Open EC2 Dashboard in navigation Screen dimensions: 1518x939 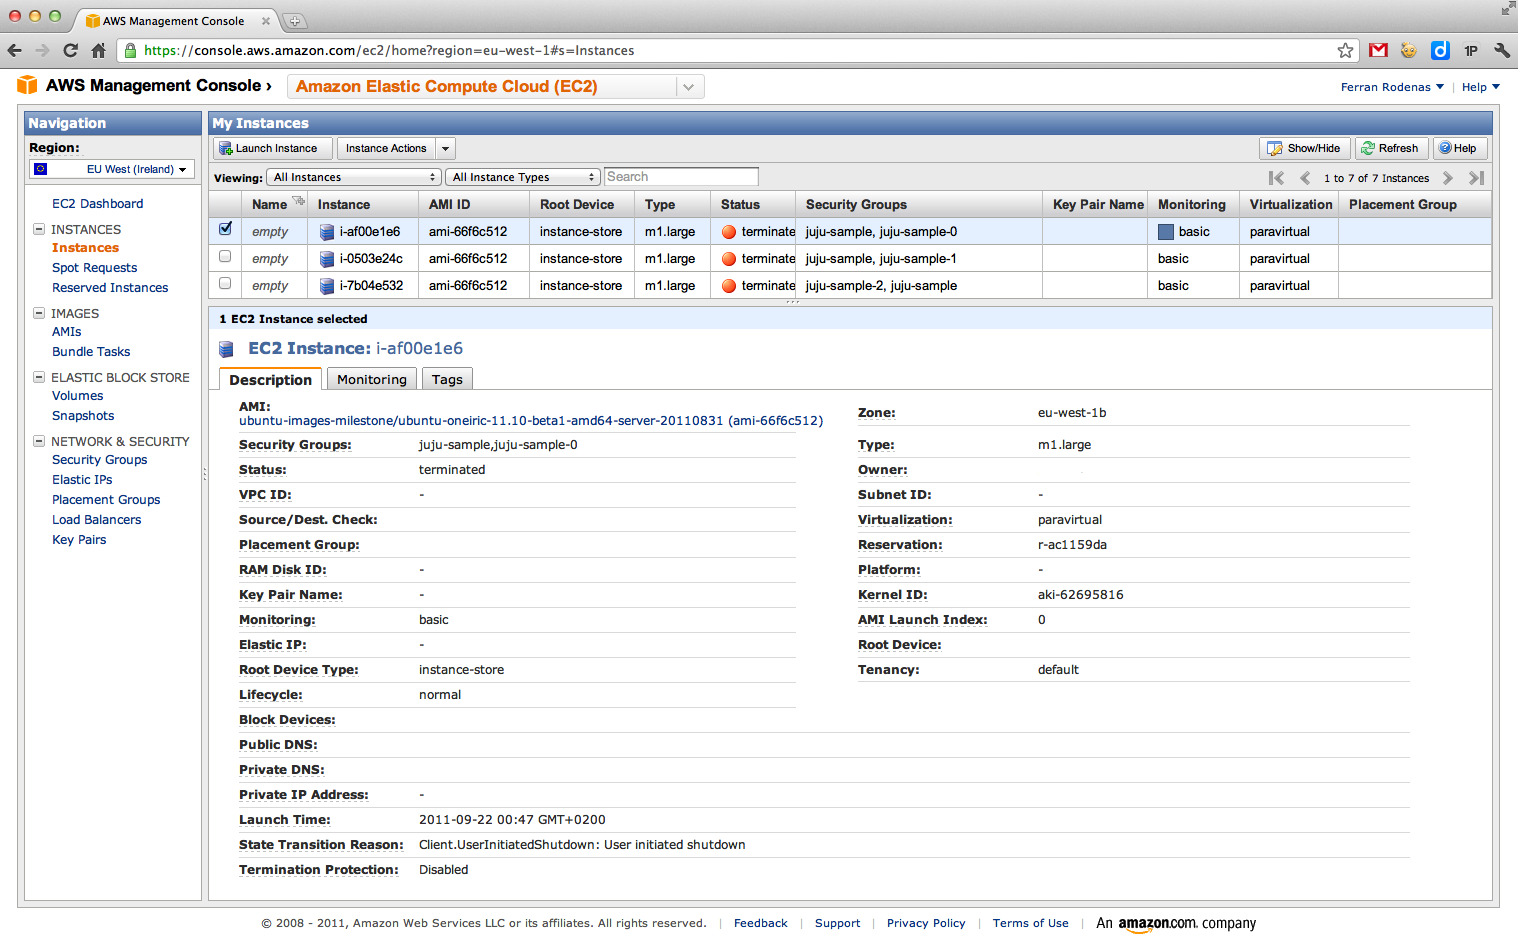[x=97, y=203]
